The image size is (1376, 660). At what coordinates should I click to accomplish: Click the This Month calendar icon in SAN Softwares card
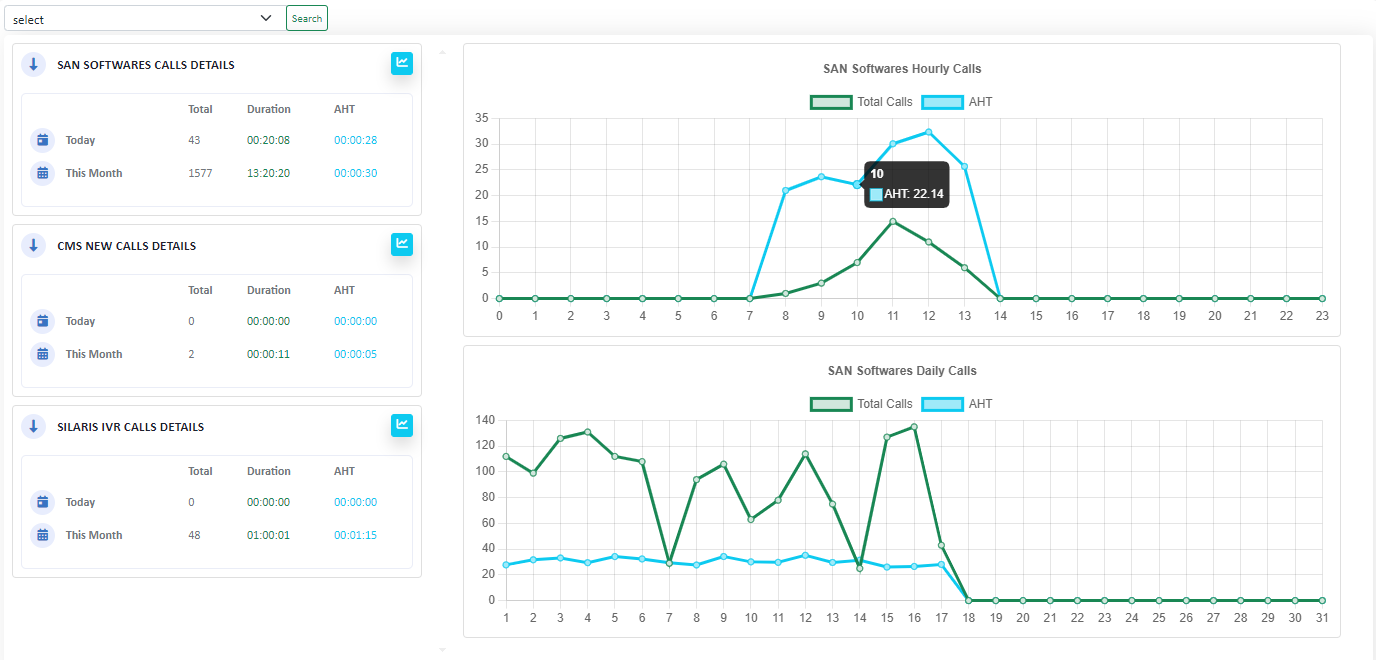pos(41,172)
